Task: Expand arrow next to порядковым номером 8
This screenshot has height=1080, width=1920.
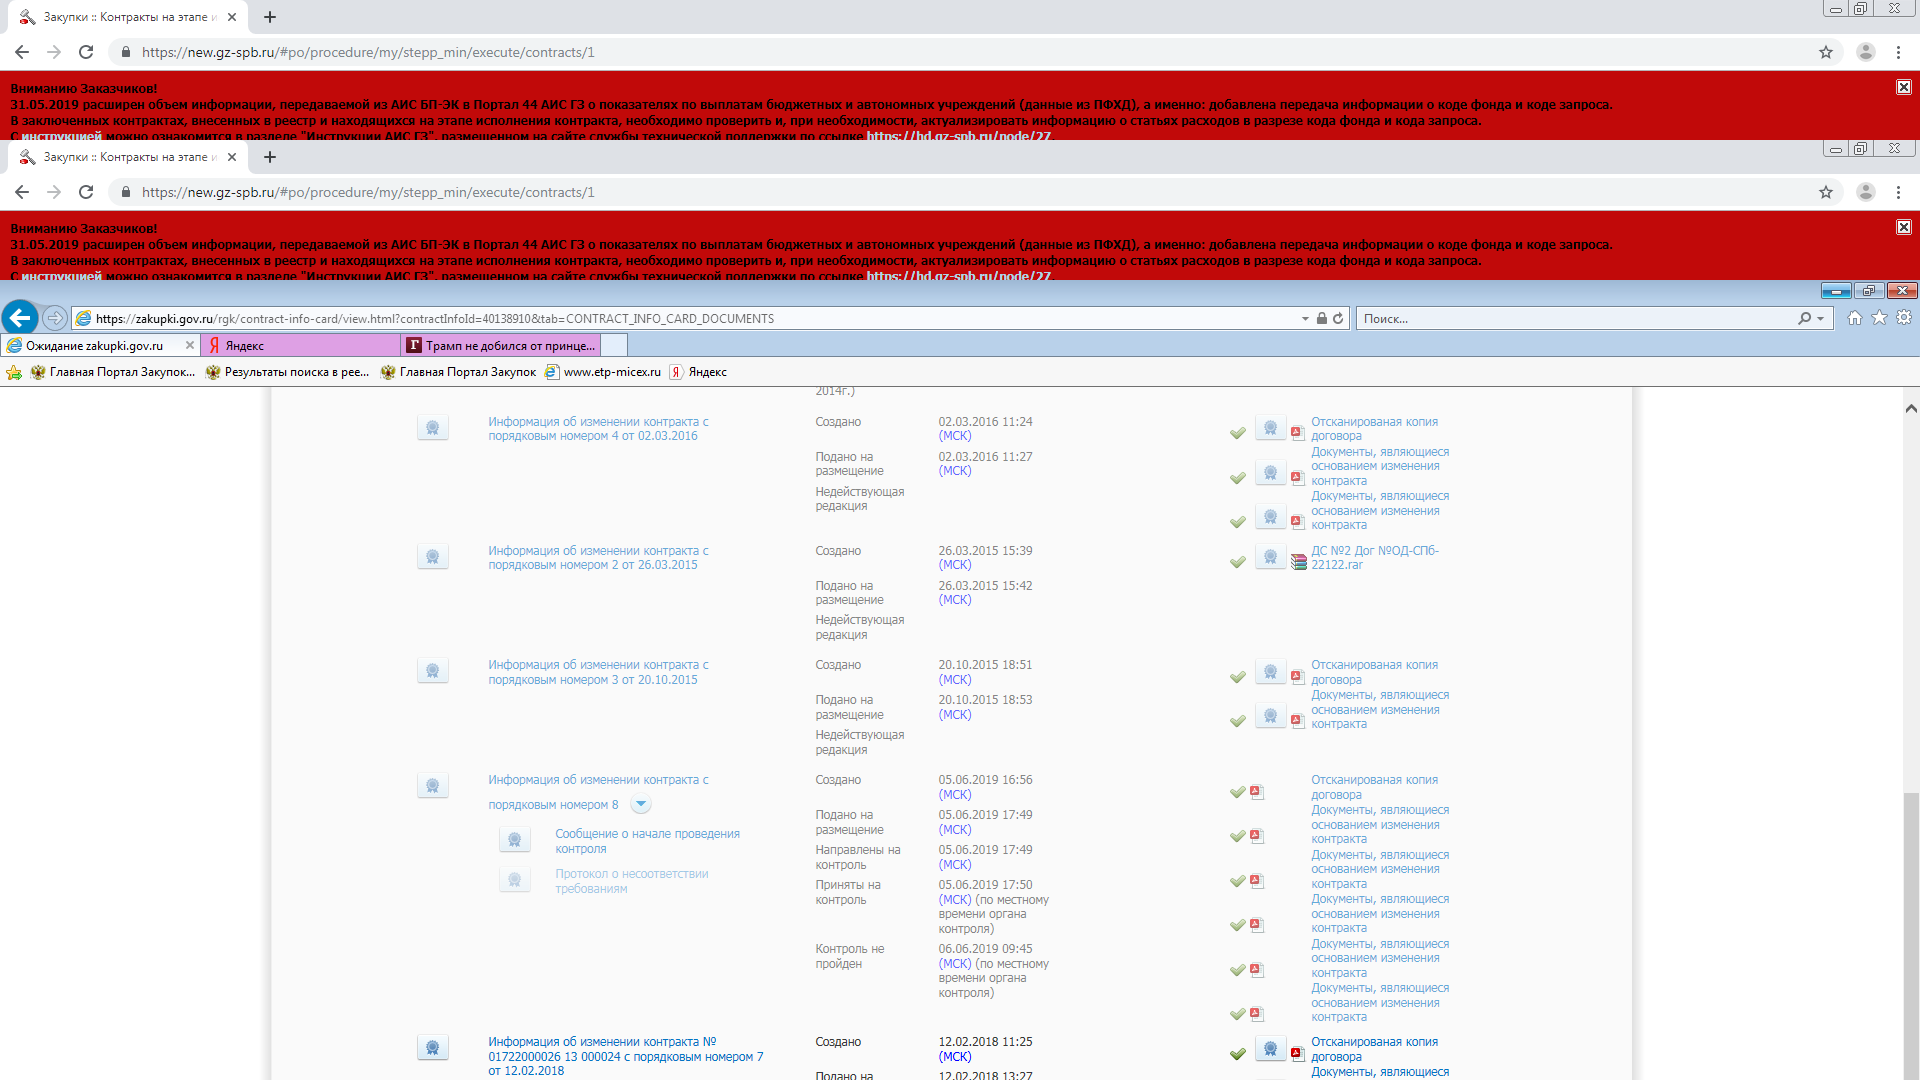Action: pyautogui.click(x=641, y=805)
